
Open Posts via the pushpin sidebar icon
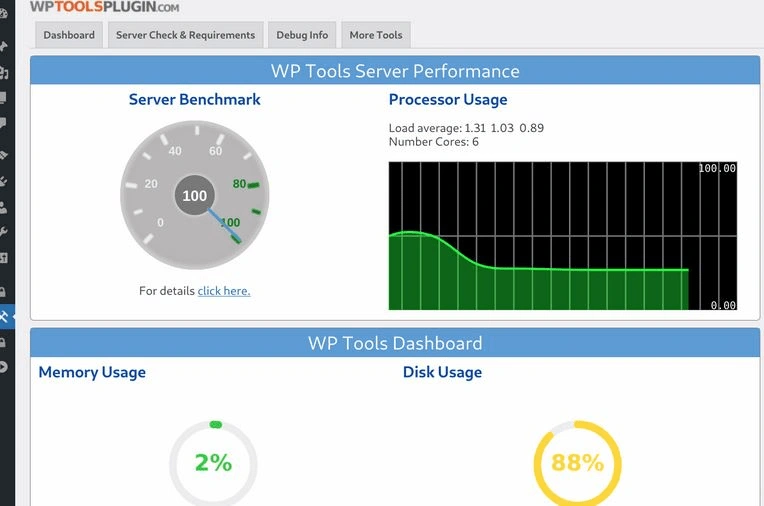(4, 46)
